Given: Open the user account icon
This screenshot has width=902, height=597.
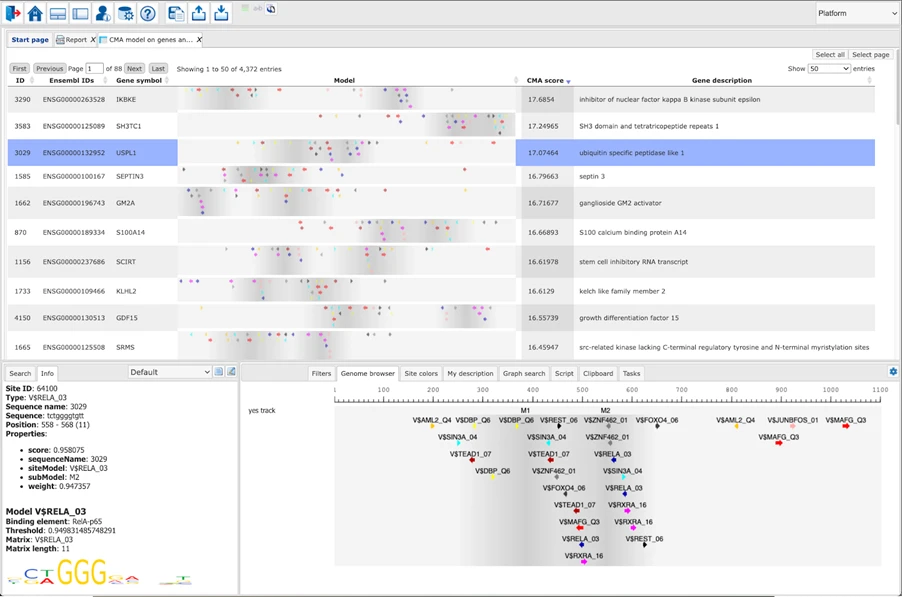Looking at the screenshot, I should tap(102, 12).
